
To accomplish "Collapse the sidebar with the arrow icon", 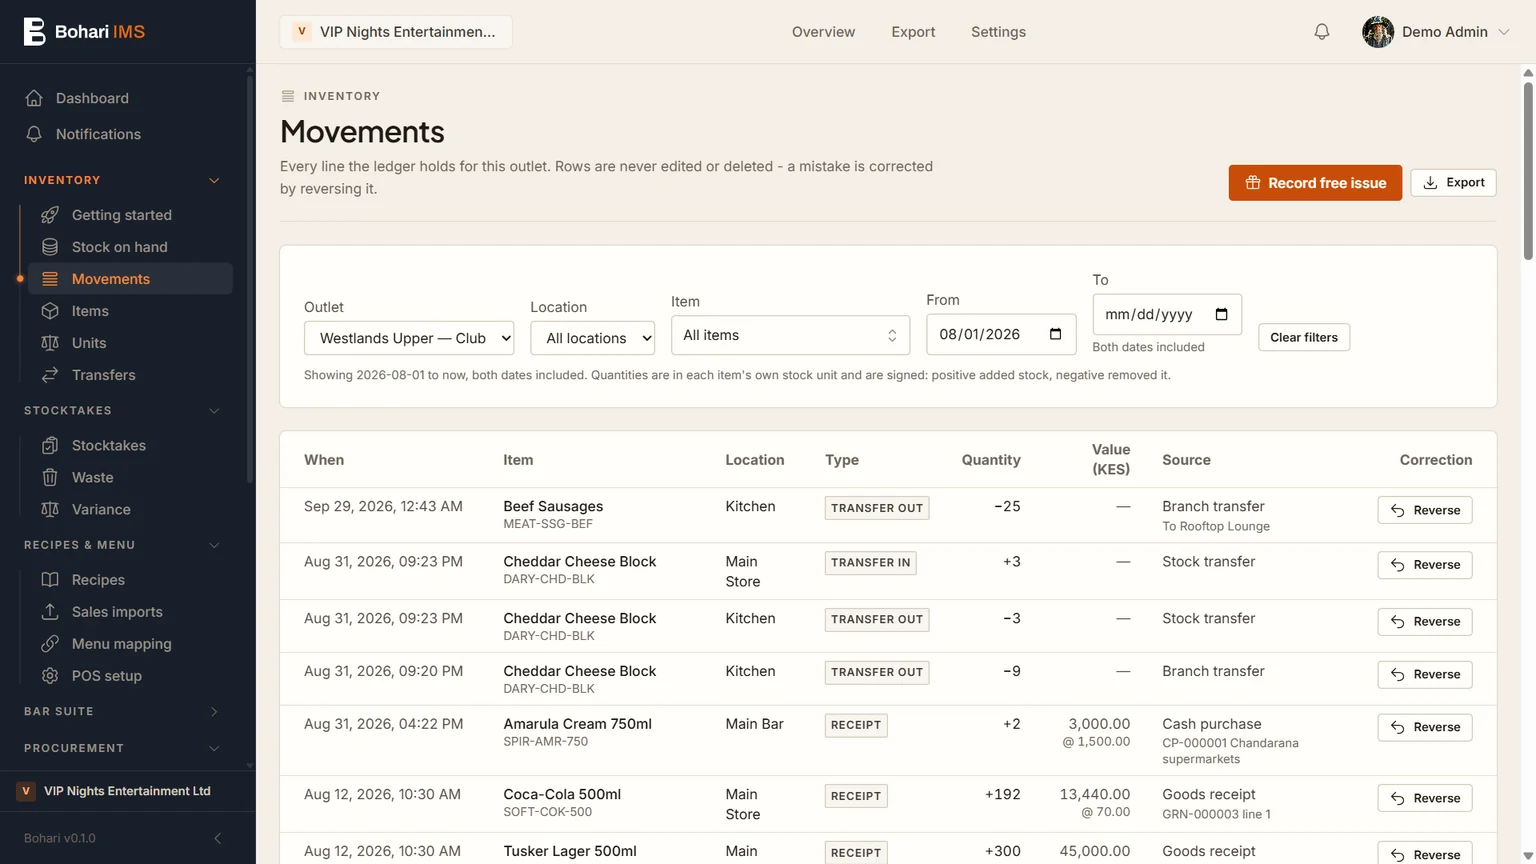I will [218, 838].
